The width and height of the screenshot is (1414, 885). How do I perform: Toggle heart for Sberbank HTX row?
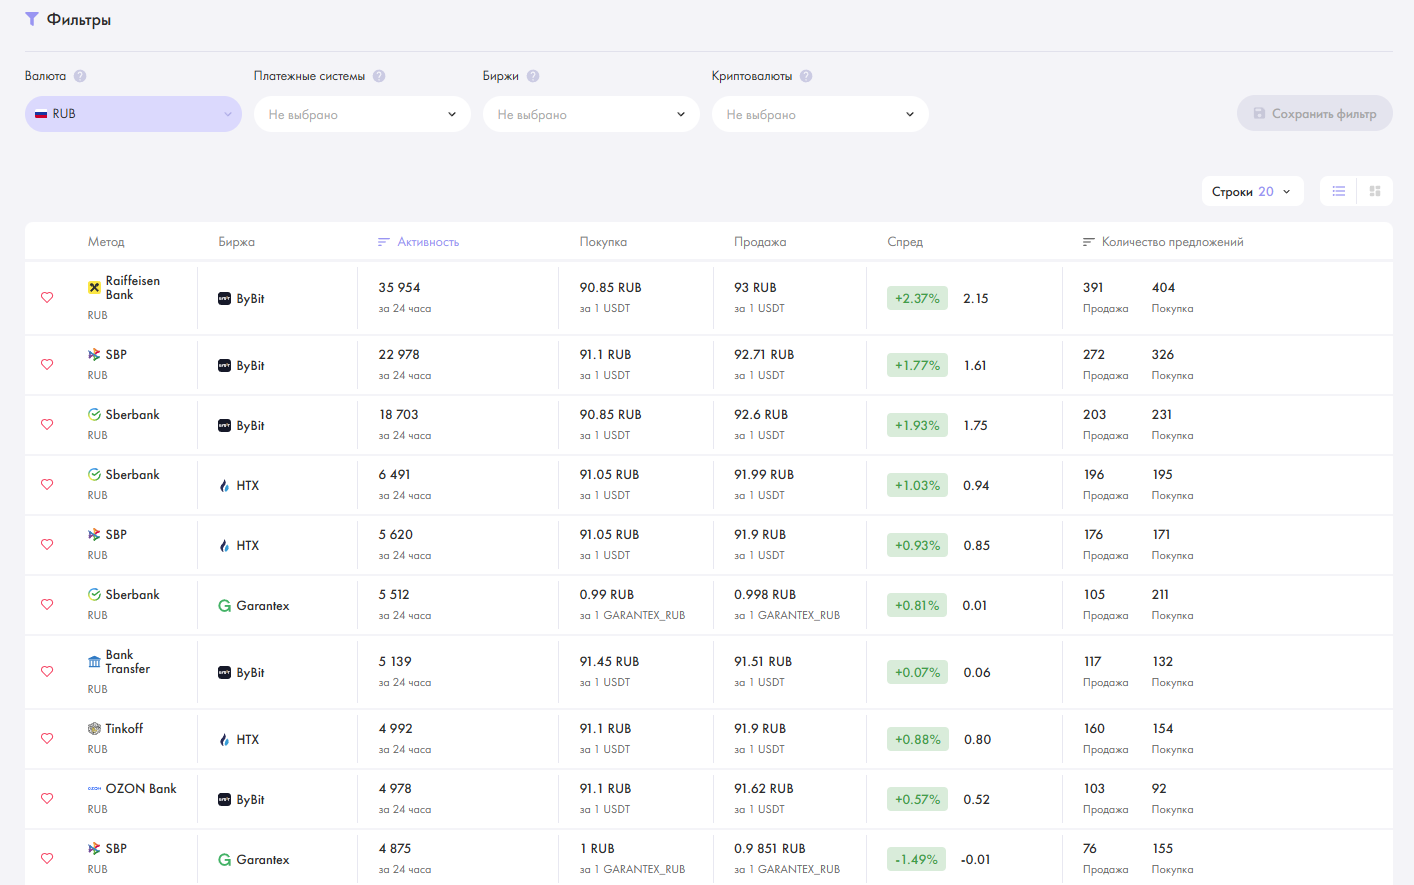(x=47, y=485)
